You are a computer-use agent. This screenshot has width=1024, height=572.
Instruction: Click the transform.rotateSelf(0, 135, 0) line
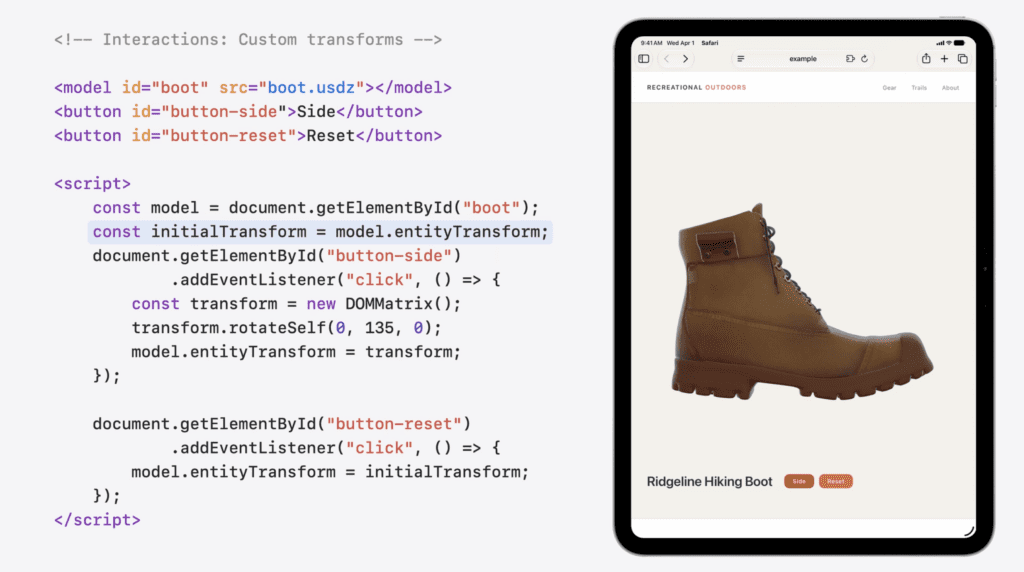286,328
